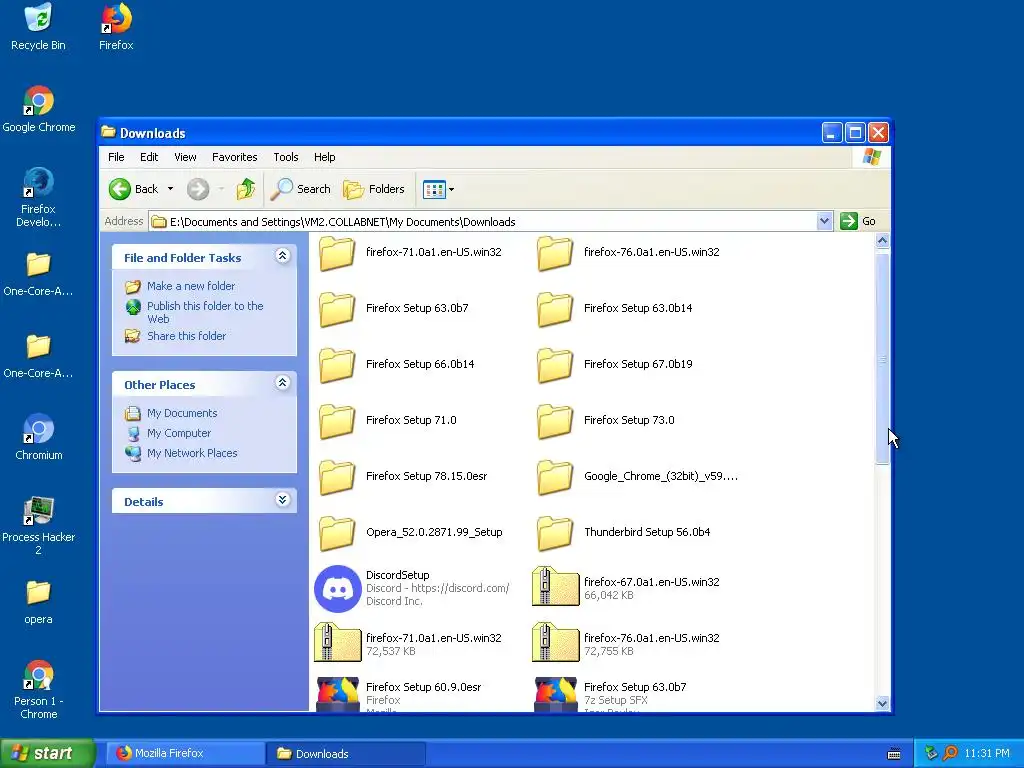Click the Search toolbar button

tap(300, 189)
